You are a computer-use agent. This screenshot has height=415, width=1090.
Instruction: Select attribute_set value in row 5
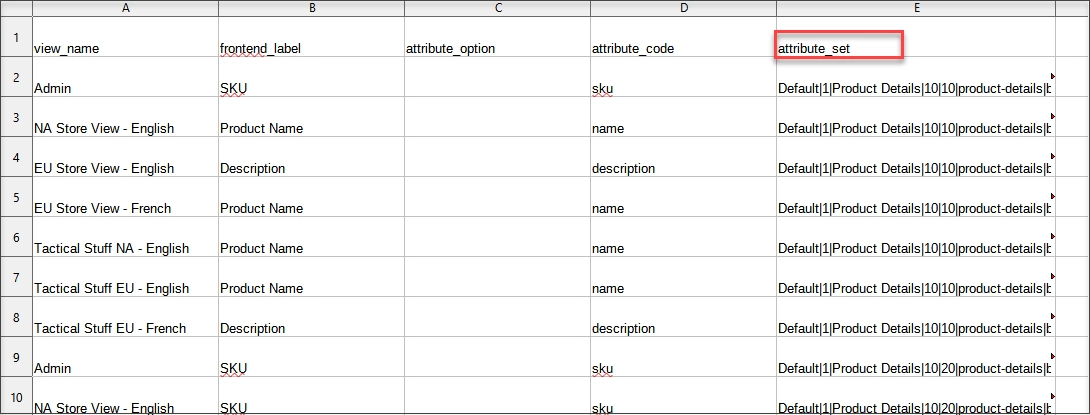[x=916, y=197]
